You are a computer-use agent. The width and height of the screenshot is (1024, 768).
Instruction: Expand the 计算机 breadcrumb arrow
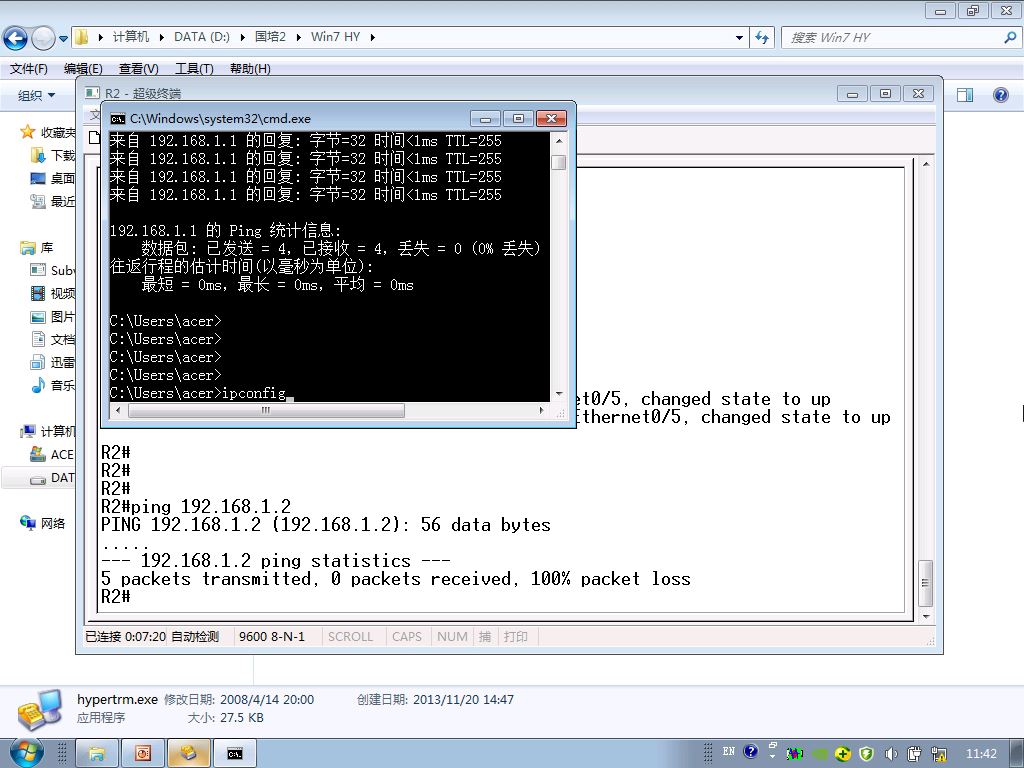tap(162, 37)
